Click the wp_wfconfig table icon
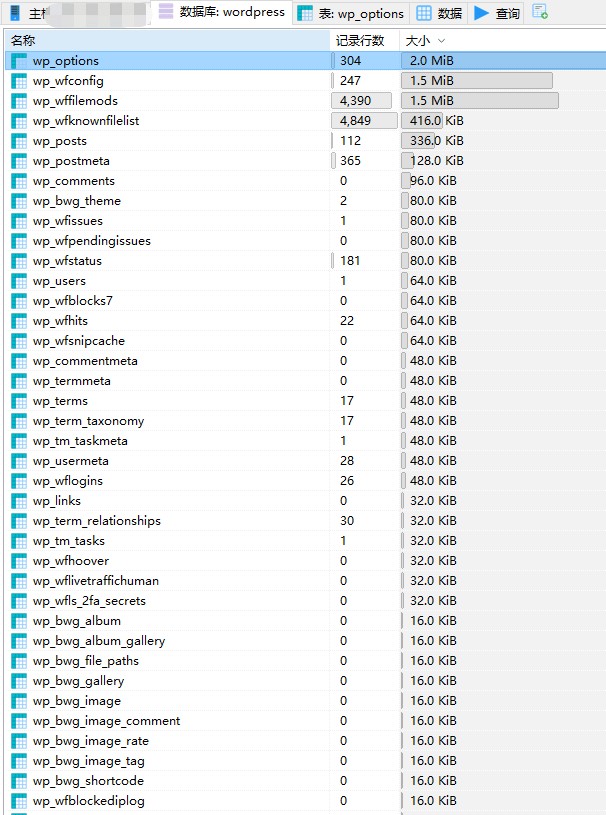The height and width of the screenshot is (815, 606). [19, 81]
